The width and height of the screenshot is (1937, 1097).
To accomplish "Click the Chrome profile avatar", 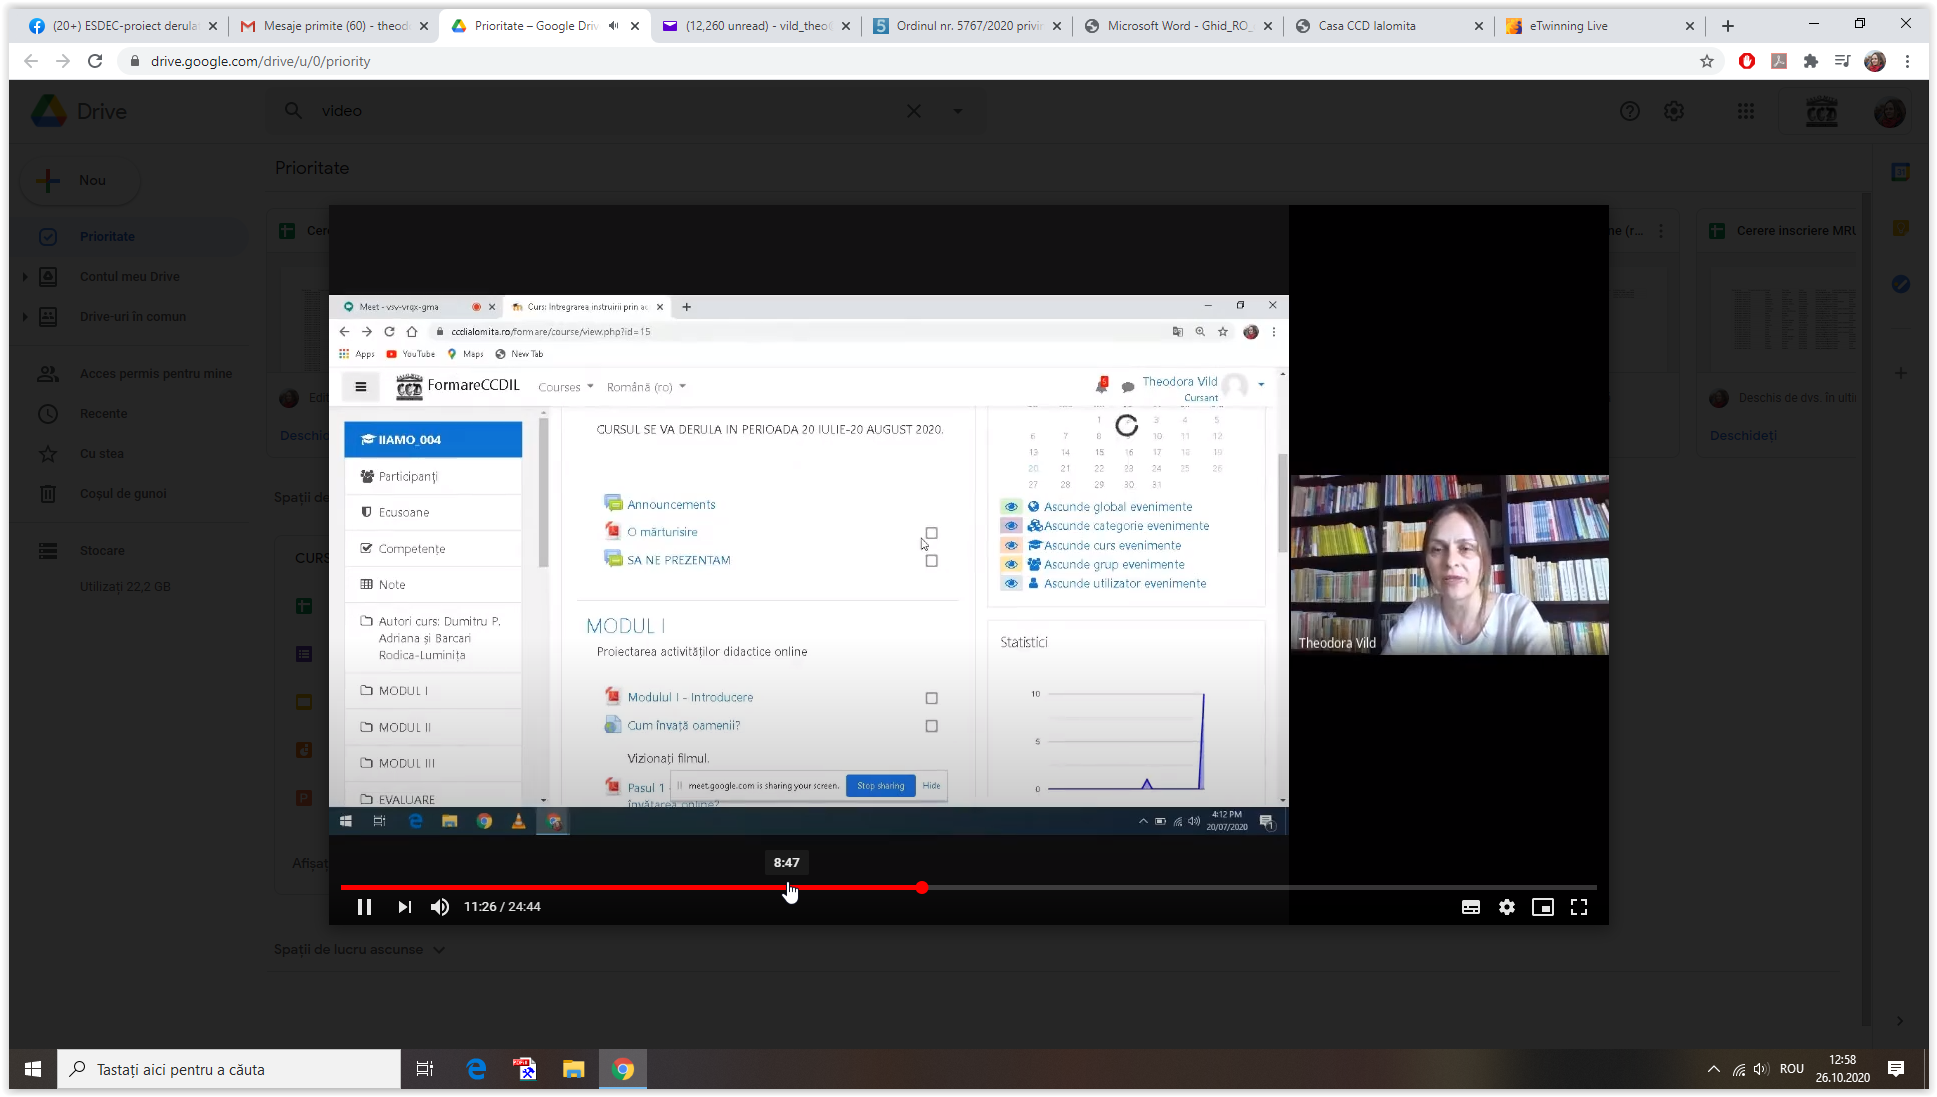I will click(x=1875, y=61).
